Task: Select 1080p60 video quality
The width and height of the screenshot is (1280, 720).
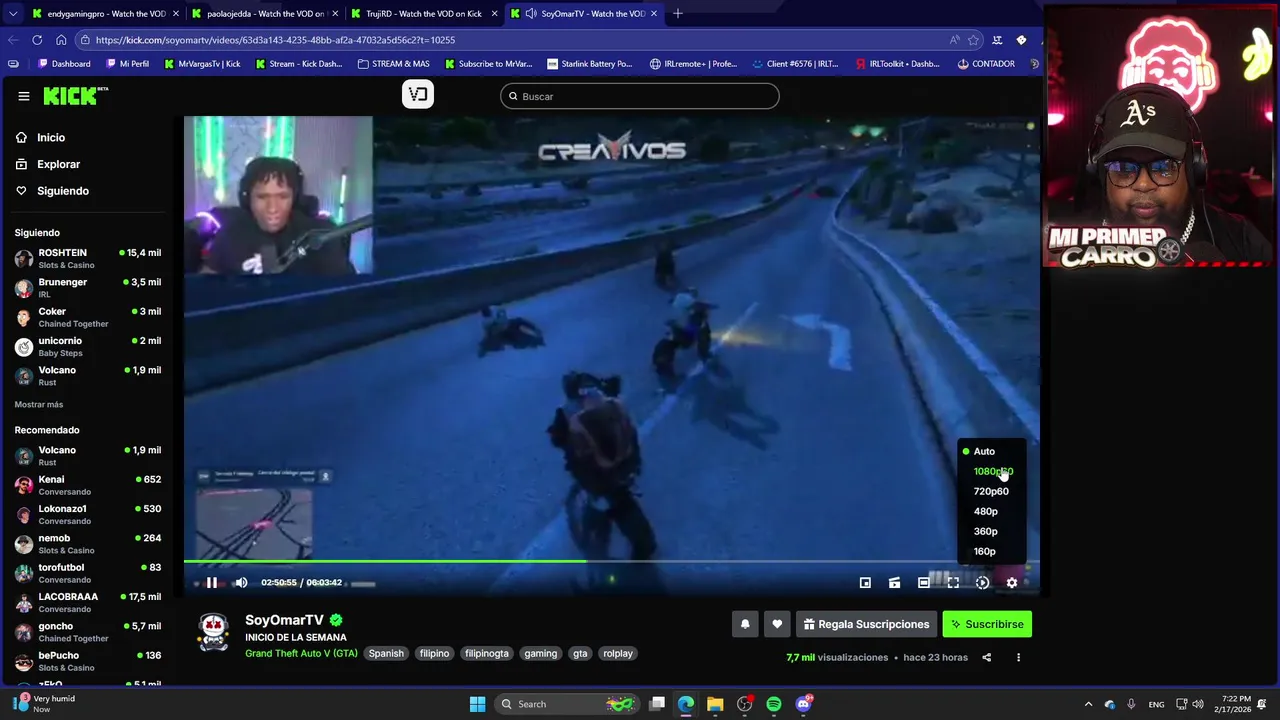Action: click(992, 471)
